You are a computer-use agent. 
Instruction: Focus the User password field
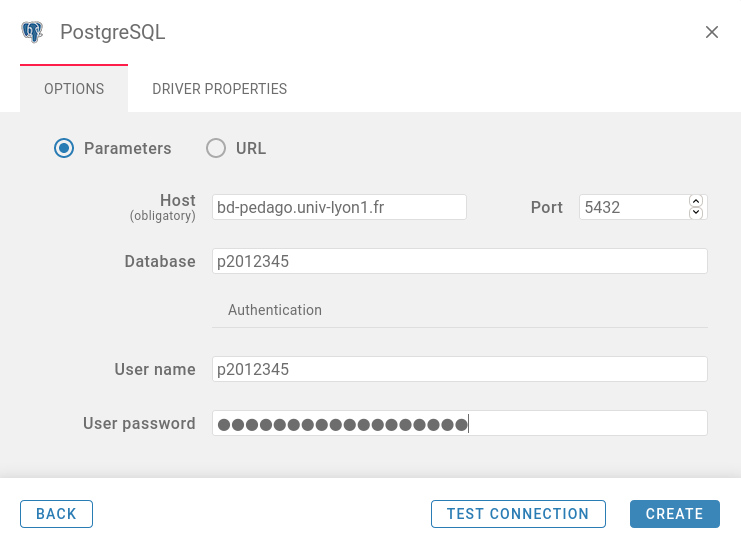pos(460,423)
